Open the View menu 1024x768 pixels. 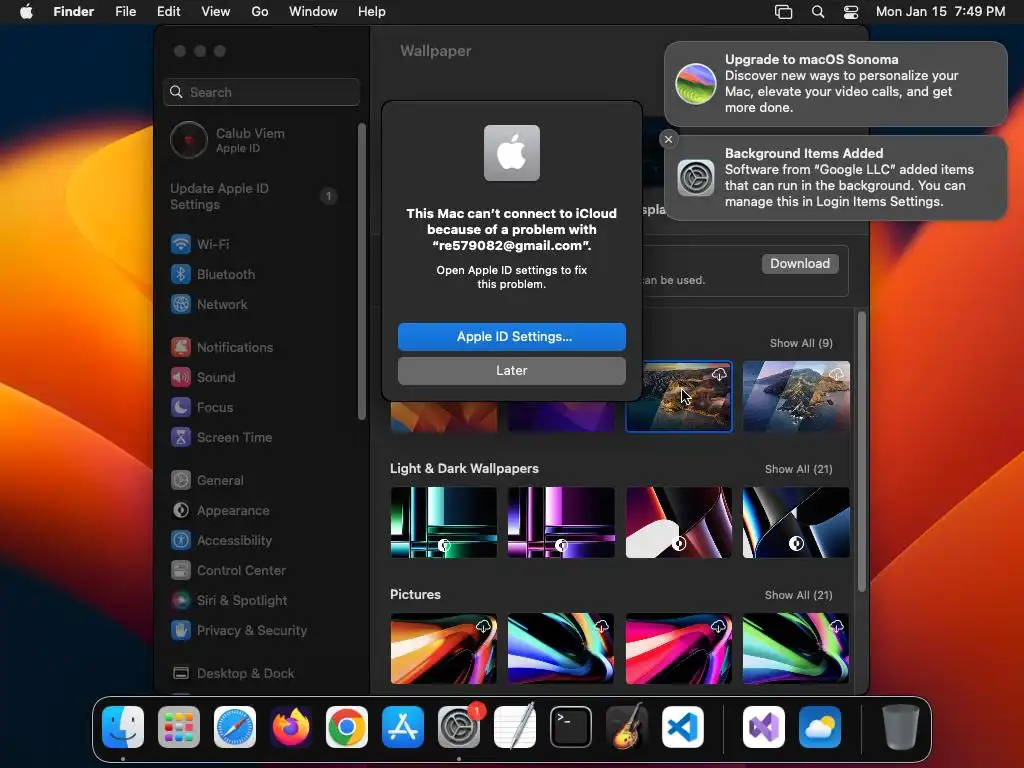tap(216, 12)
